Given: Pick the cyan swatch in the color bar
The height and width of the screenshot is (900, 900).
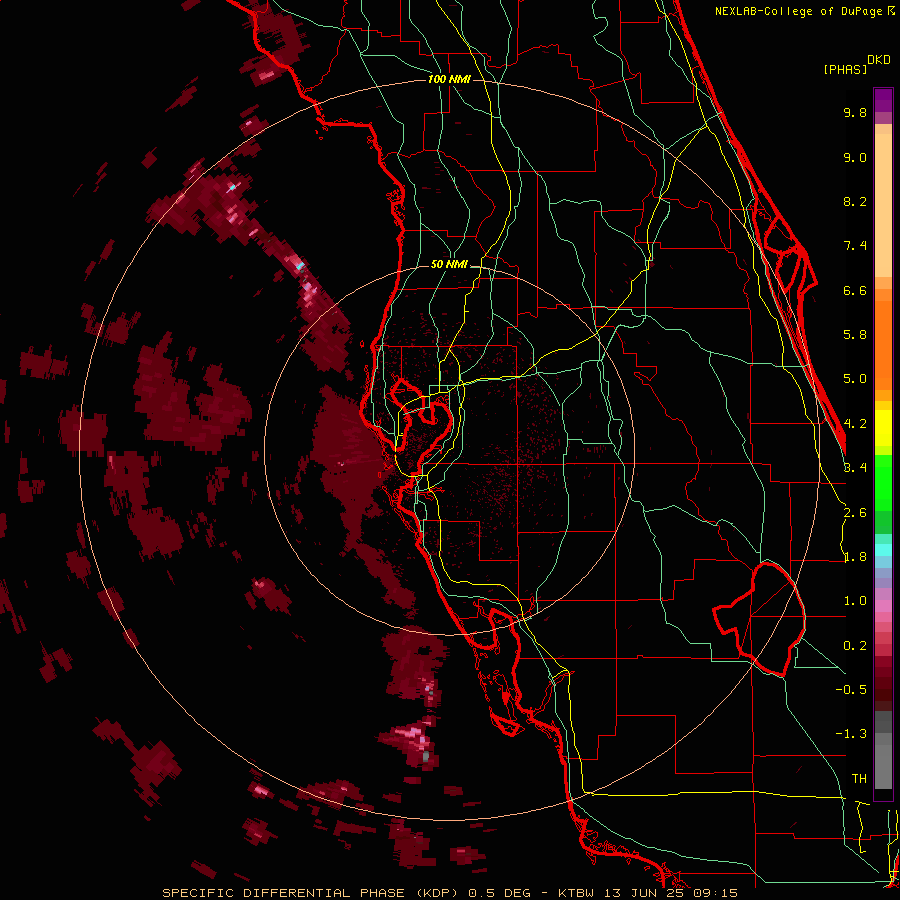Looking at the screenshot, I should pos(883,550).
